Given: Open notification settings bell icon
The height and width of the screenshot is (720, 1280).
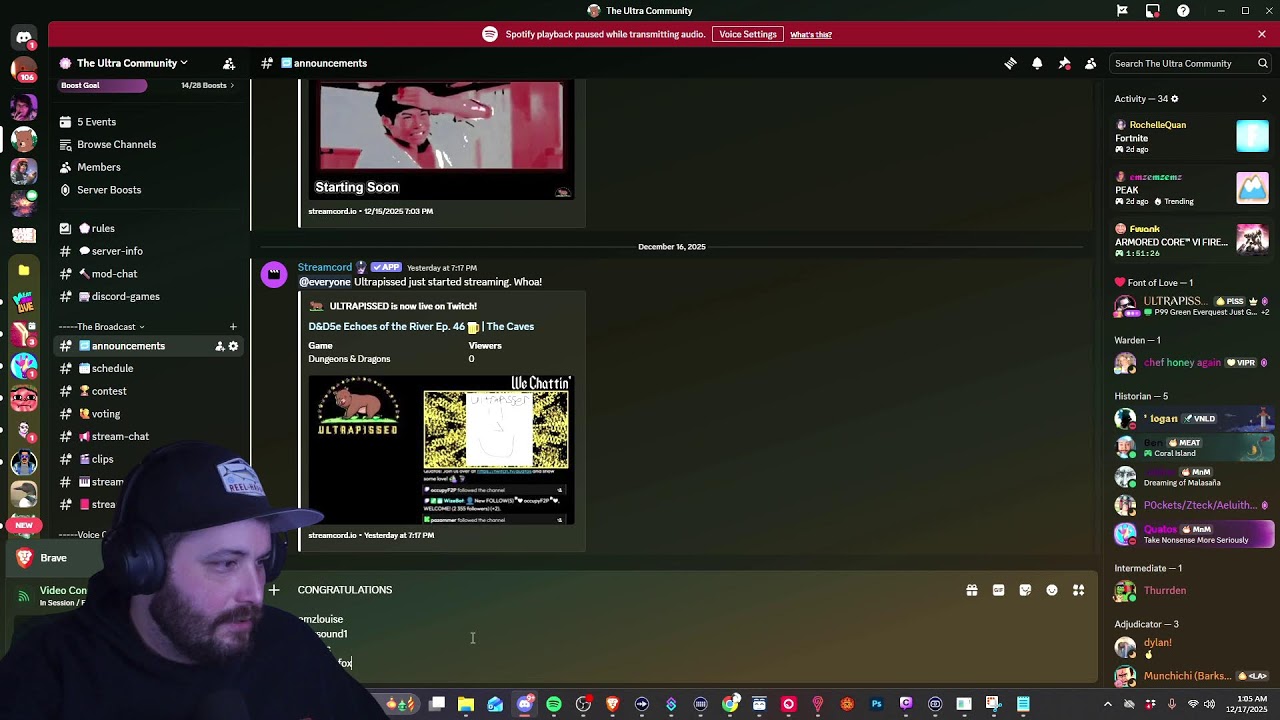Looking at the screenshot, I should (x=1037, y=63).
